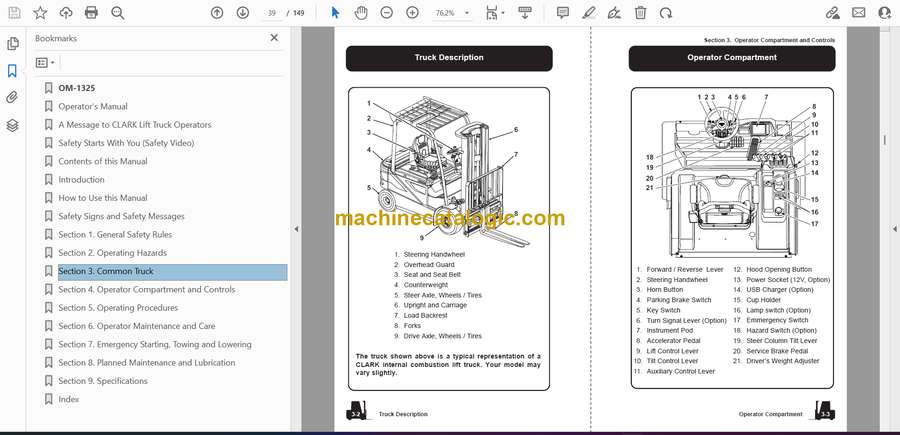The image size is (900, 435).
Task: Select the Highlight text pen tool
Action: click(x=589, y=13)
